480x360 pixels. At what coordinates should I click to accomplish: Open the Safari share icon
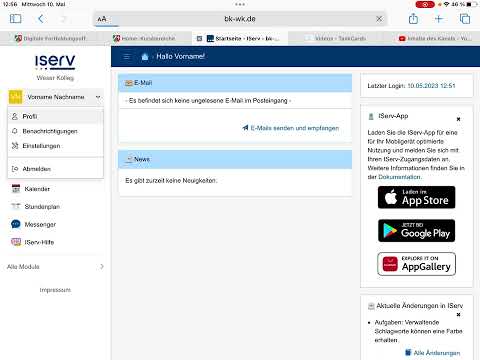413,18
